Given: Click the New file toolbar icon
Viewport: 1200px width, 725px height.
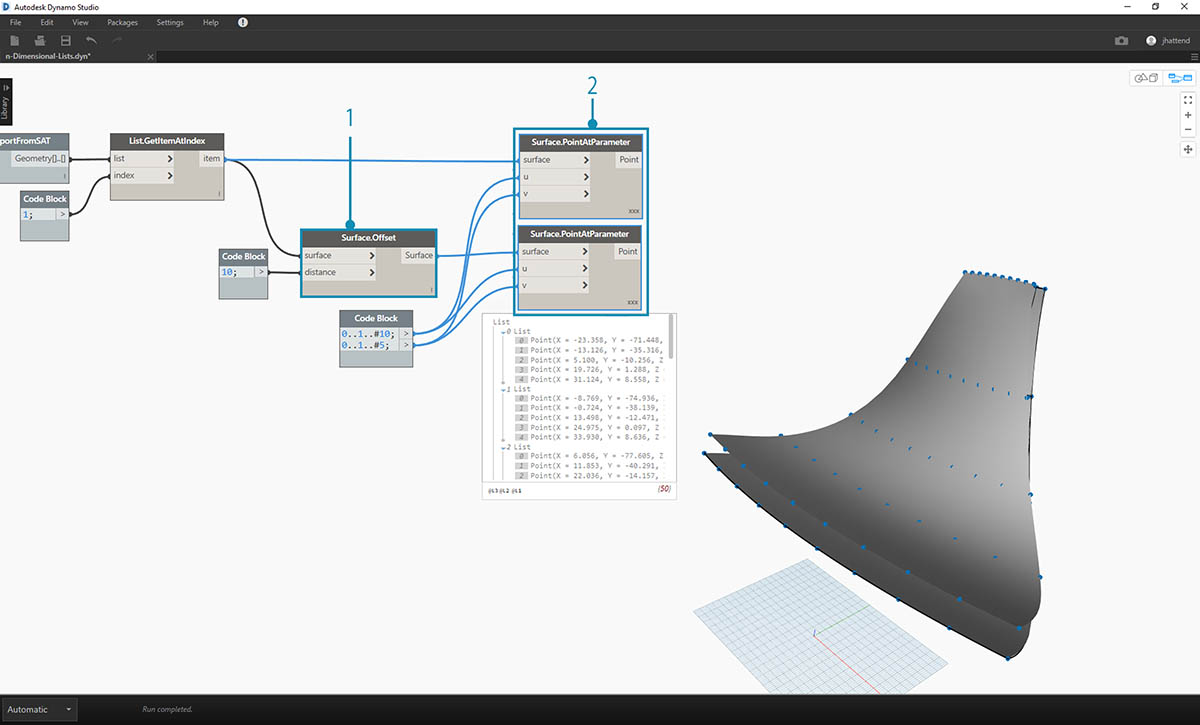Looking at the screenshot, I should coord(15,40).
